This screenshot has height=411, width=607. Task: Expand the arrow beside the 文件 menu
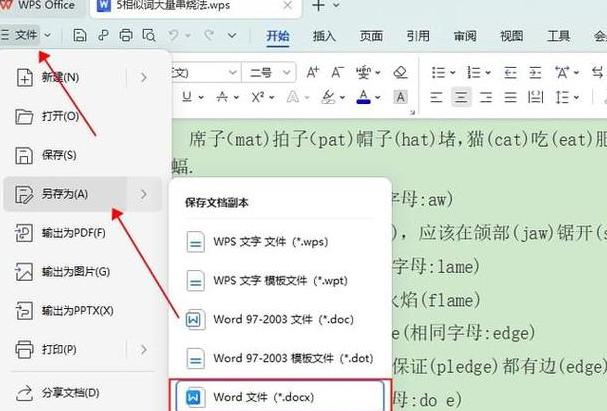(48, 35)
